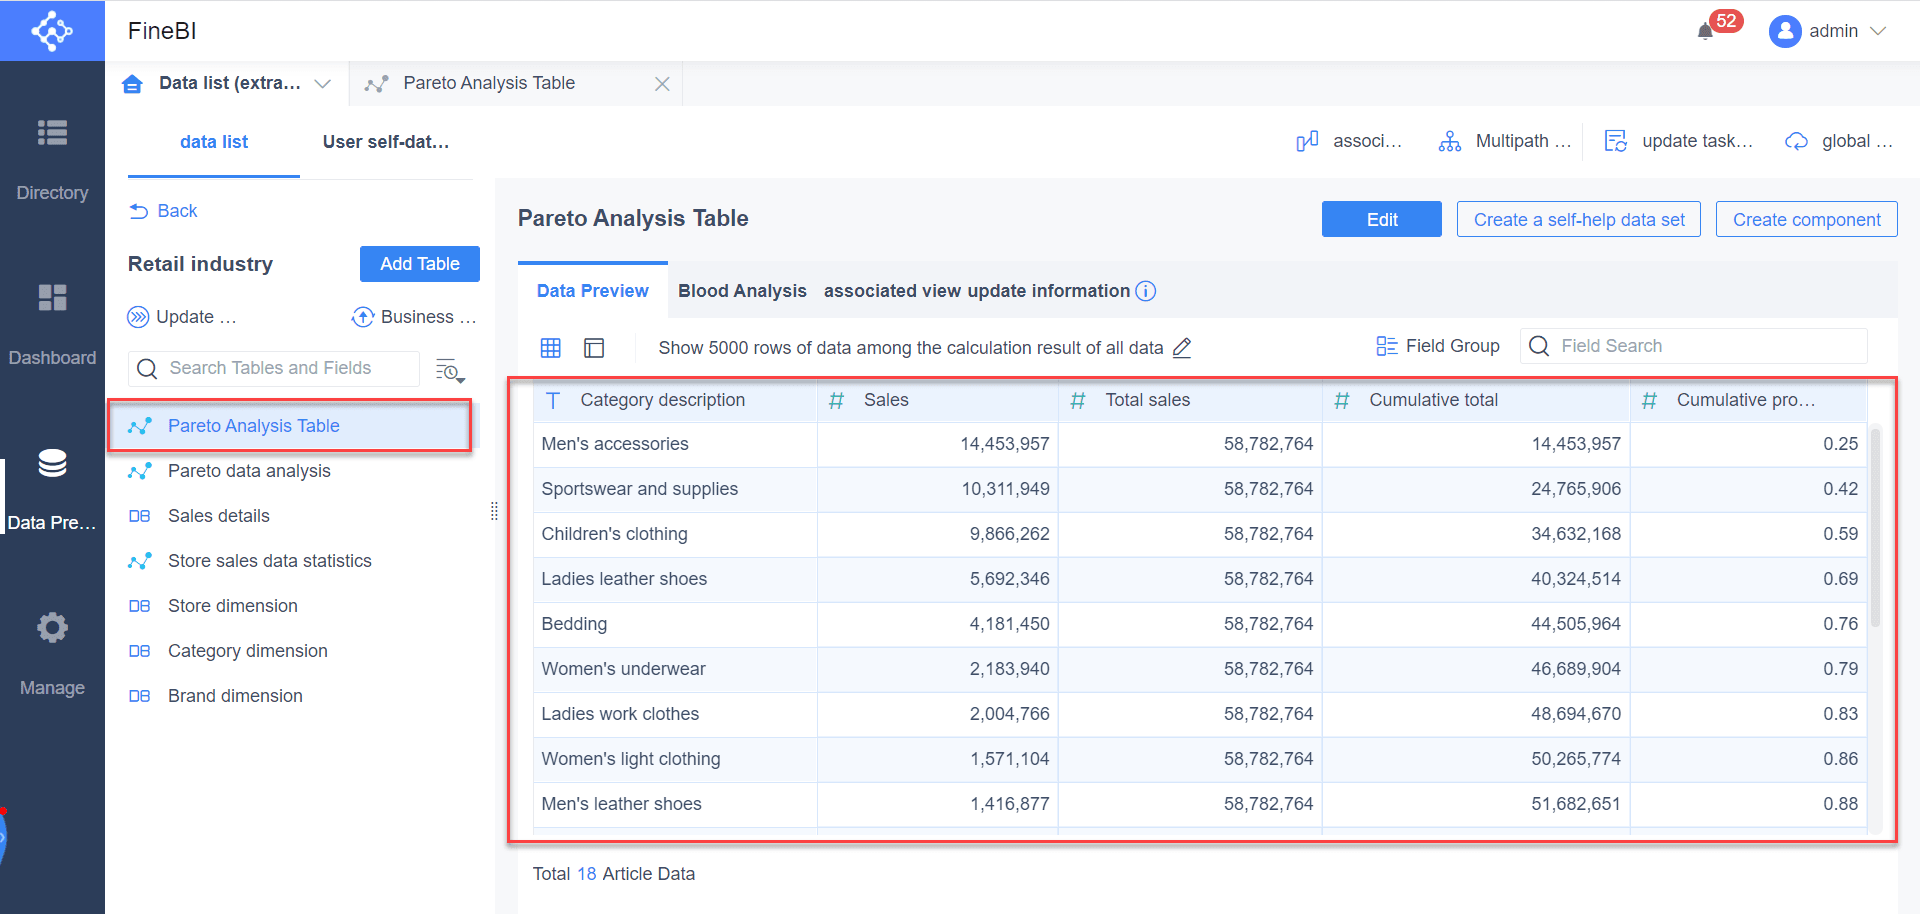
Task: Open the Manage gear section
Action: (52, 653)
